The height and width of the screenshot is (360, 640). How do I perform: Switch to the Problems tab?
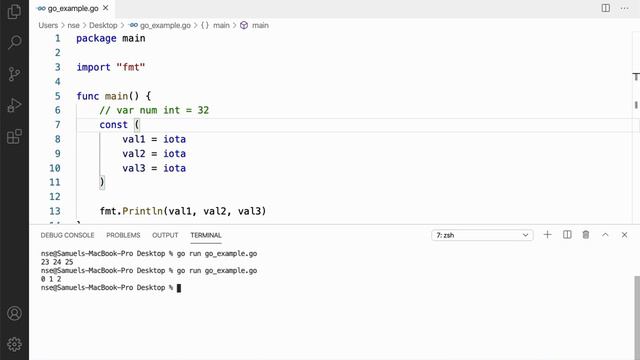(x=123, y=235)
